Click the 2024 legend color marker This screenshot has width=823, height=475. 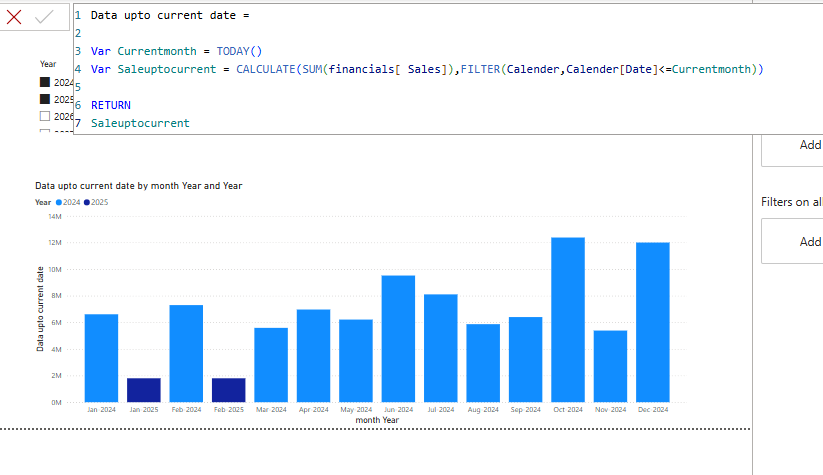pyautogui.click(x=59, y=202)
